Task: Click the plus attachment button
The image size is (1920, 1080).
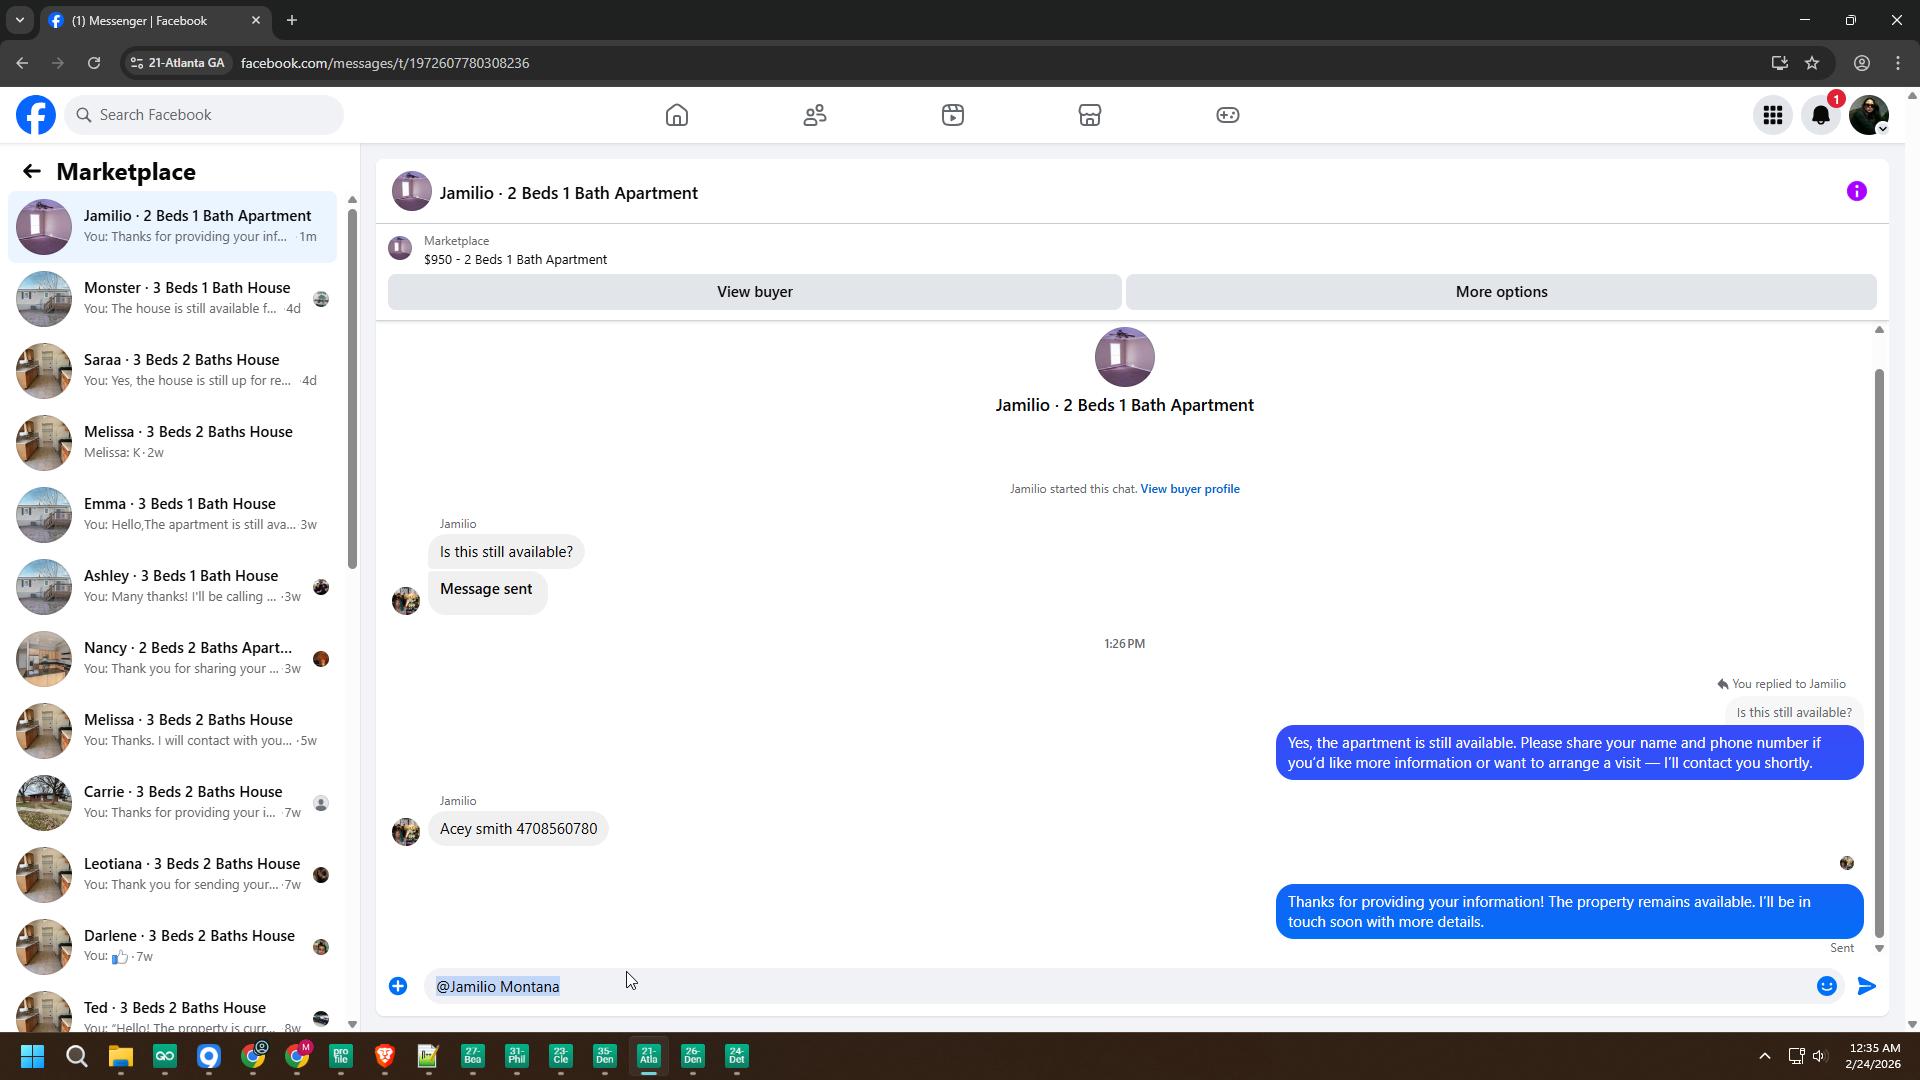Action: coord(398,986)
